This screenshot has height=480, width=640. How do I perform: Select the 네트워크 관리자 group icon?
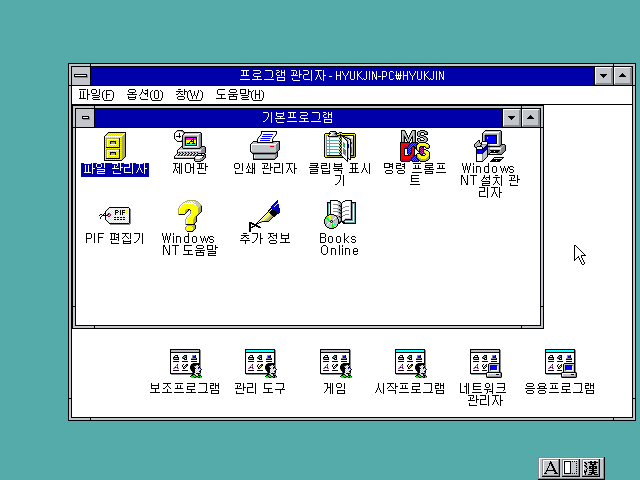click(485, 363)
